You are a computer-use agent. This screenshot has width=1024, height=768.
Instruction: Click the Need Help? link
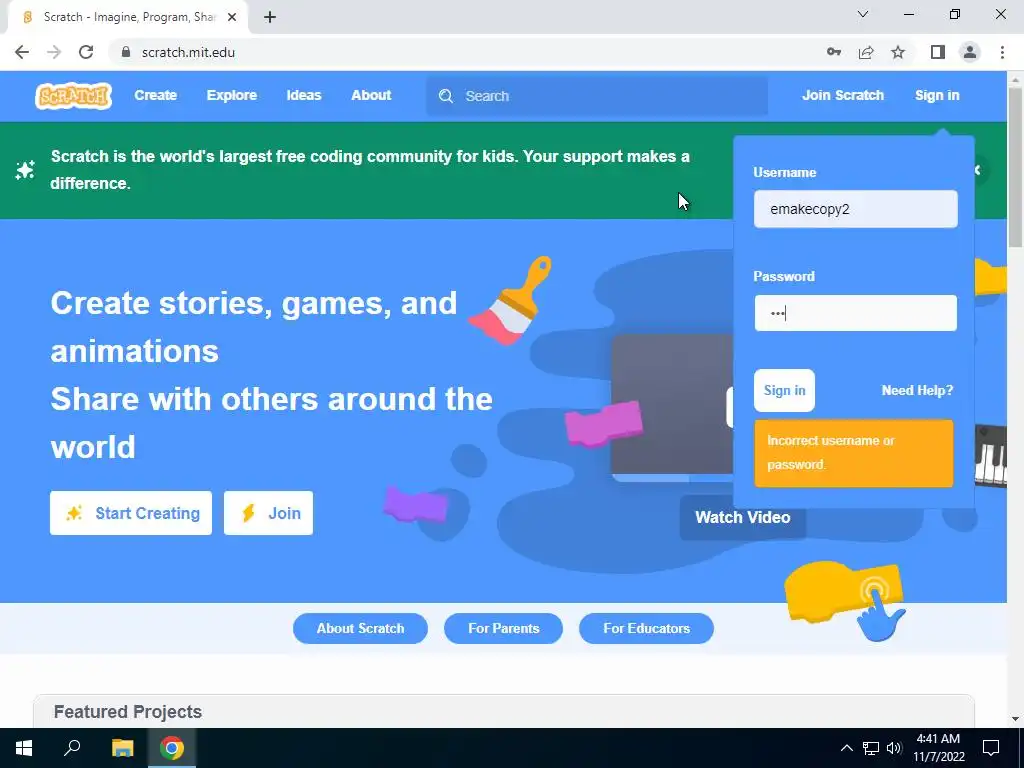coord(917,391)
